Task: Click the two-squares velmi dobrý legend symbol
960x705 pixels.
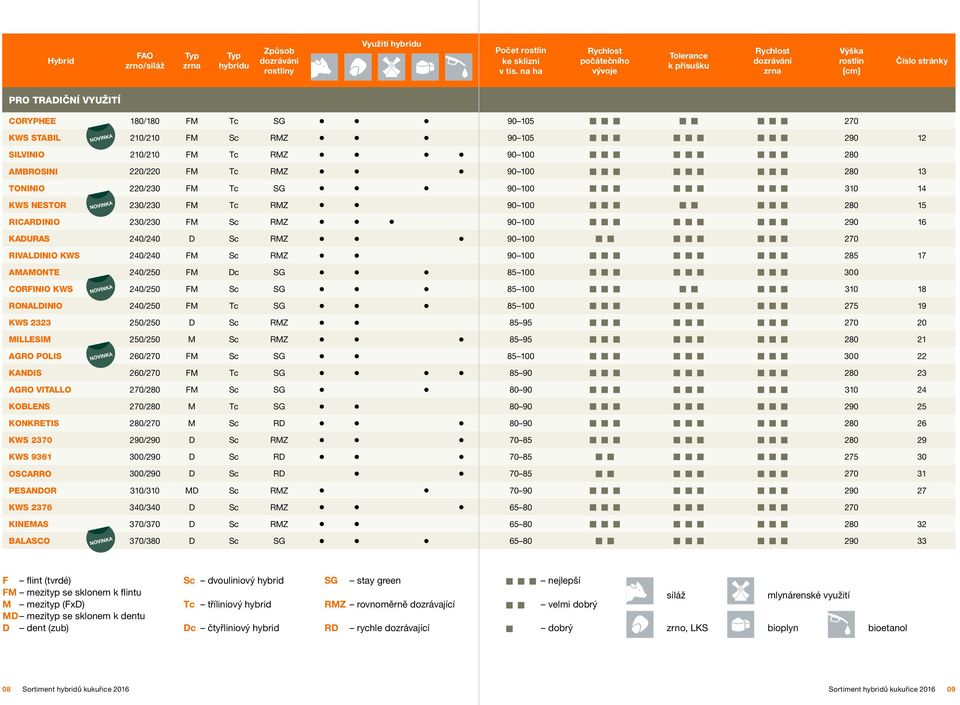Action: [x=515, y=605]
